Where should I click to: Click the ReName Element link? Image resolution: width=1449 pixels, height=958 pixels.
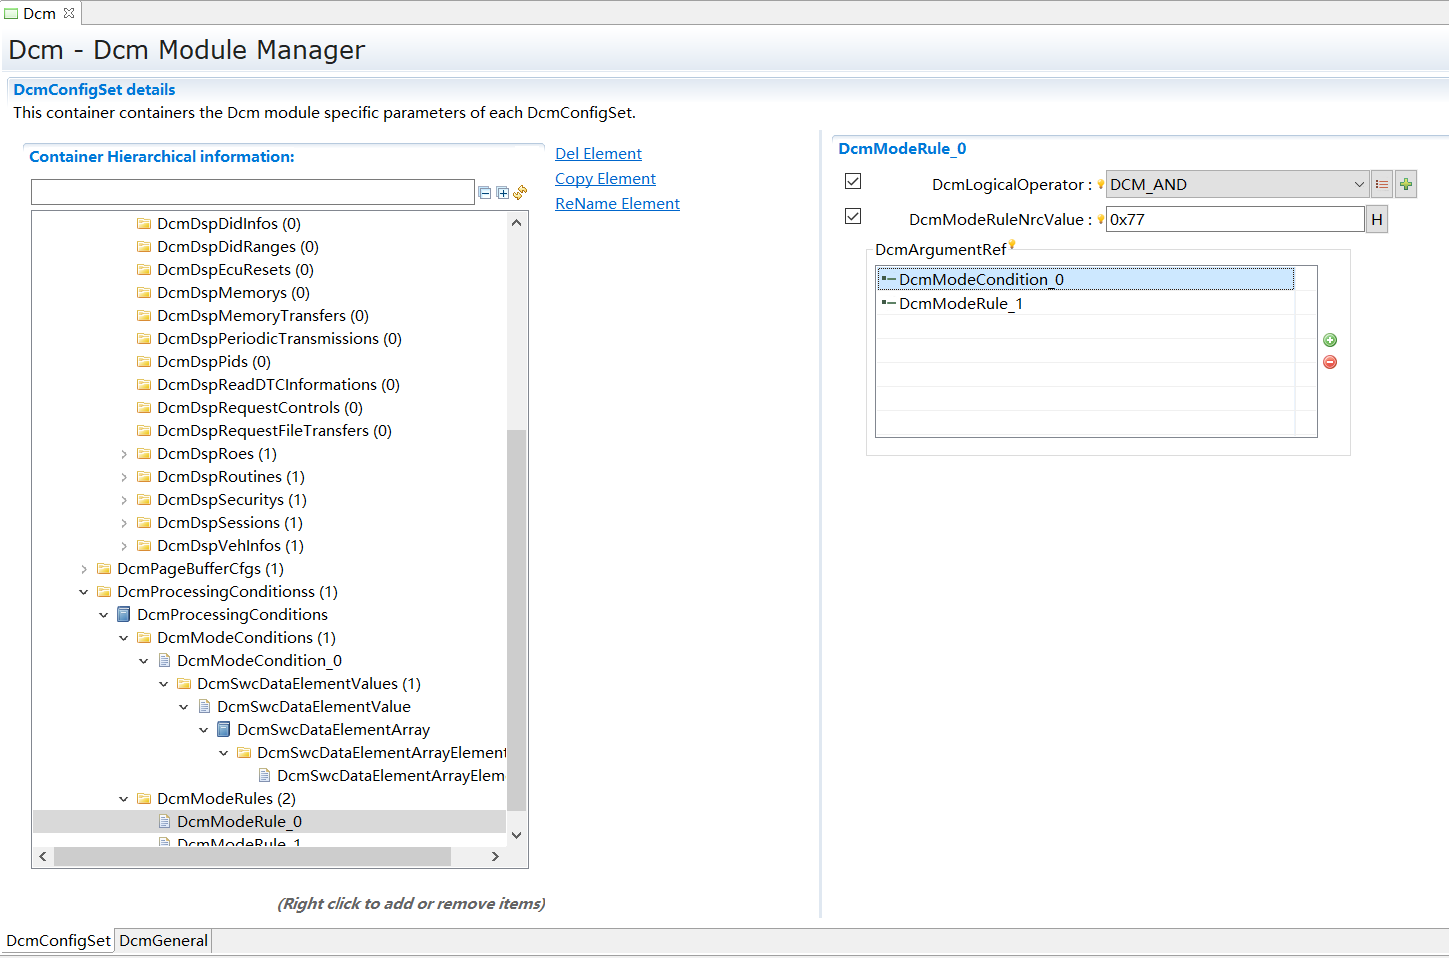pos(617,203)
